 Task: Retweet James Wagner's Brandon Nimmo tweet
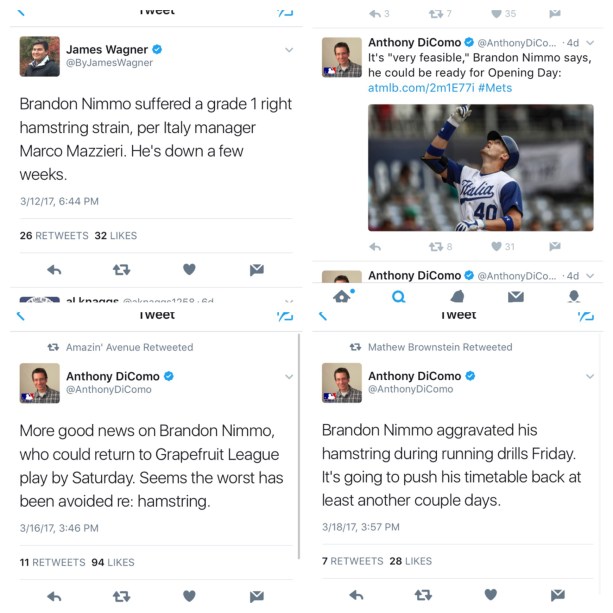[x=121, y=270]
